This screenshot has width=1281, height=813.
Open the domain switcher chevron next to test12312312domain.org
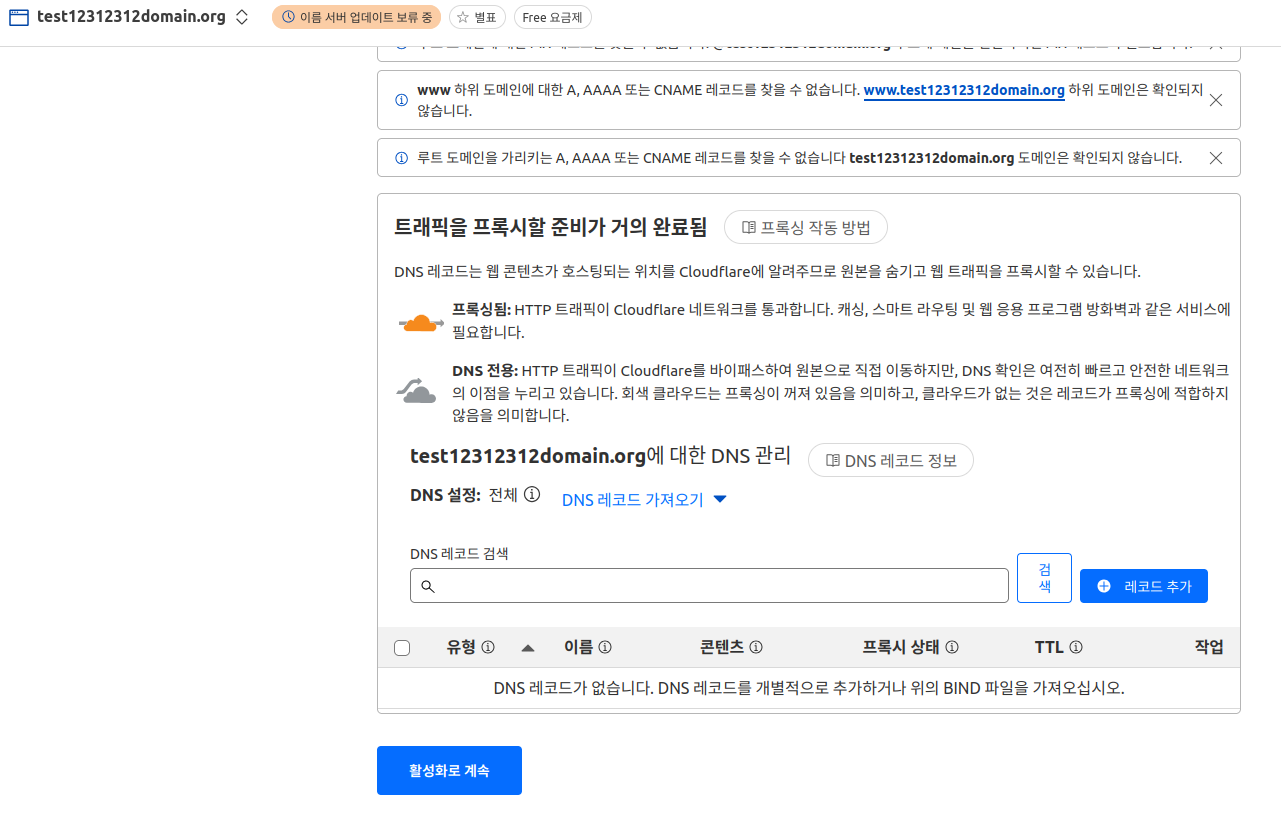coord(242,17)
